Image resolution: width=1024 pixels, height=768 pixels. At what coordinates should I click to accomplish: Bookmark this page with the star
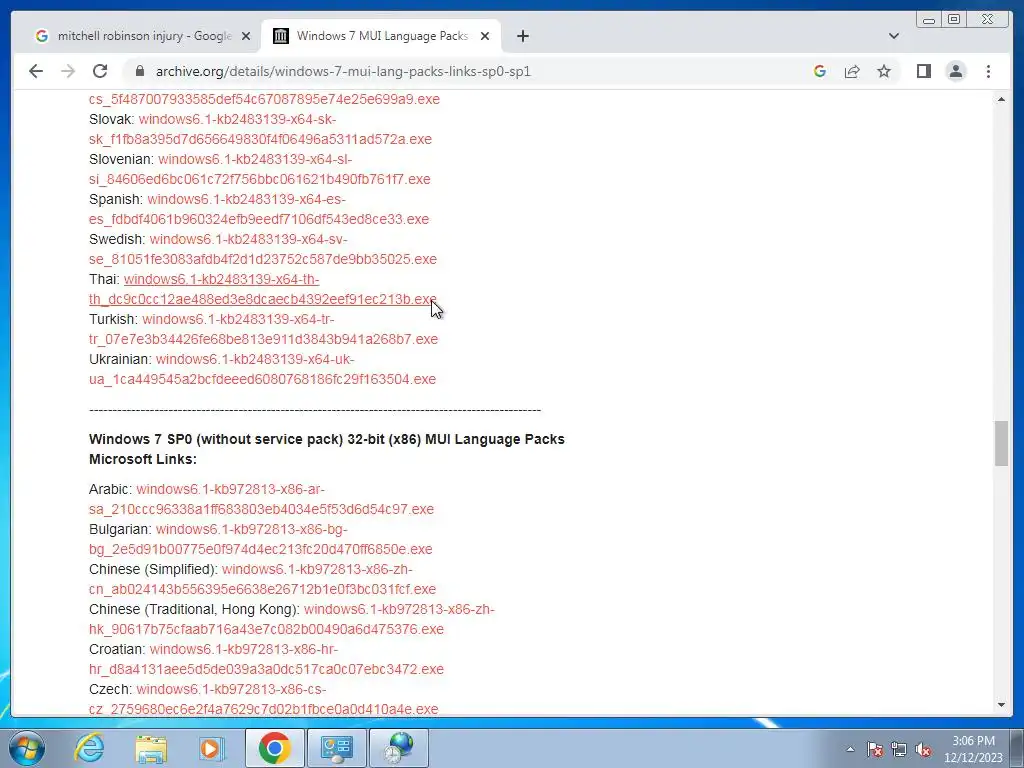pyautogui.click(x=884, y=71)
